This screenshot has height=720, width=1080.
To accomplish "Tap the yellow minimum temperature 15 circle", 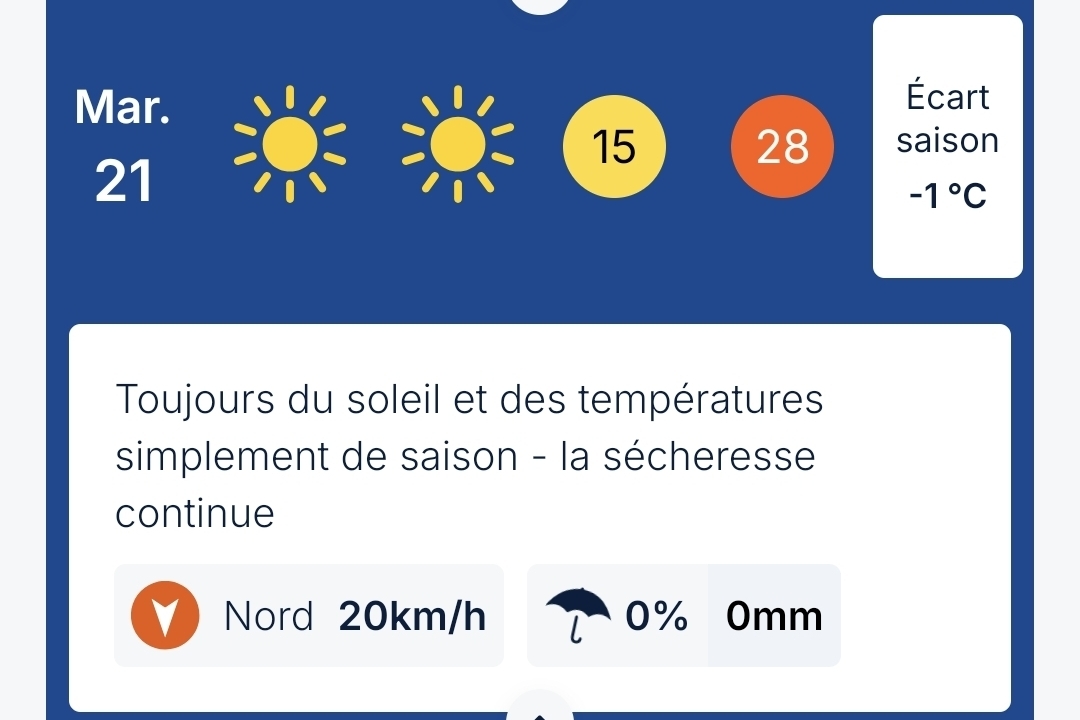I will [614, 146].
